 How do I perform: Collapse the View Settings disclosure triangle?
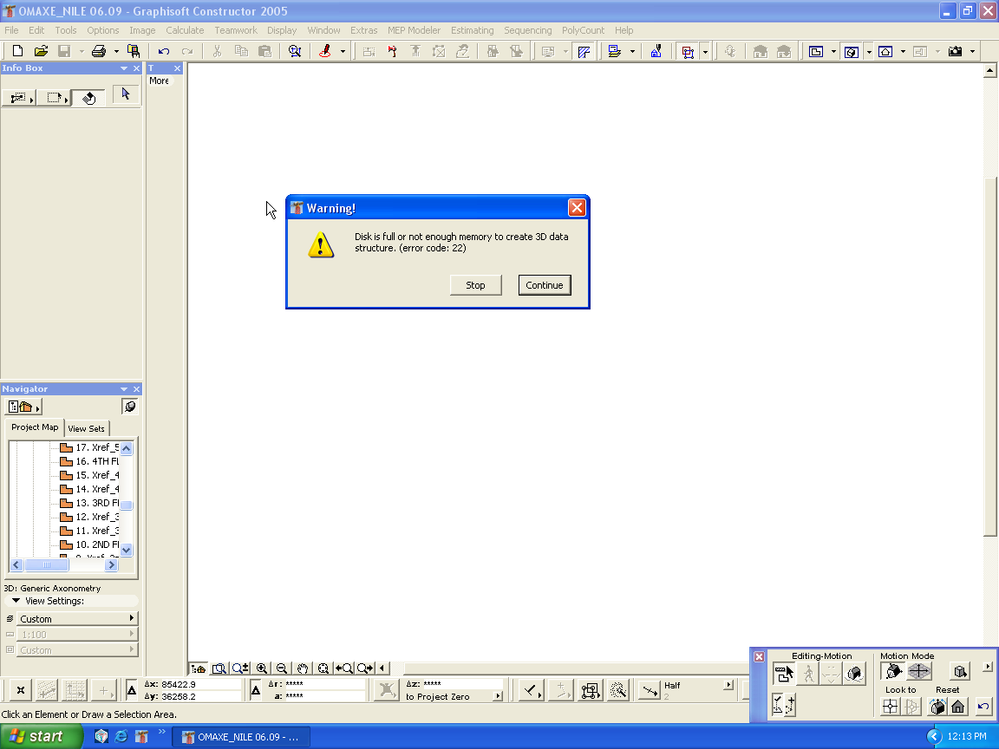point(17,601)
